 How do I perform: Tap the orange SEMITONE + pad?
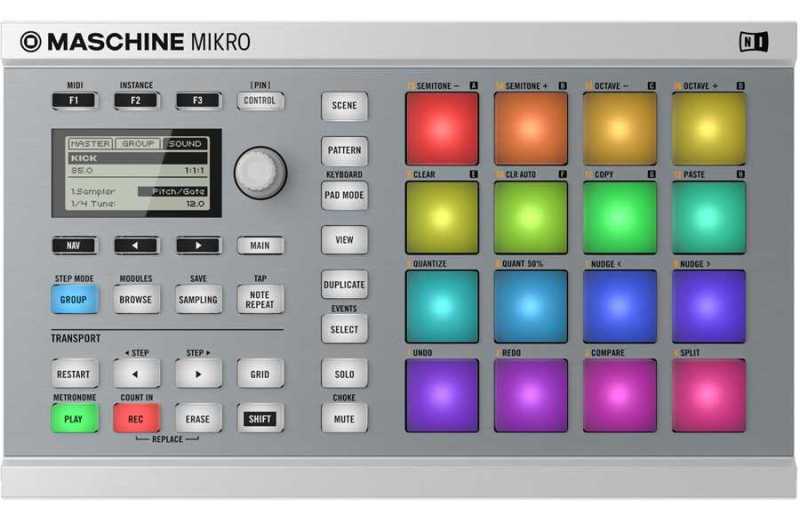(531, 129)
